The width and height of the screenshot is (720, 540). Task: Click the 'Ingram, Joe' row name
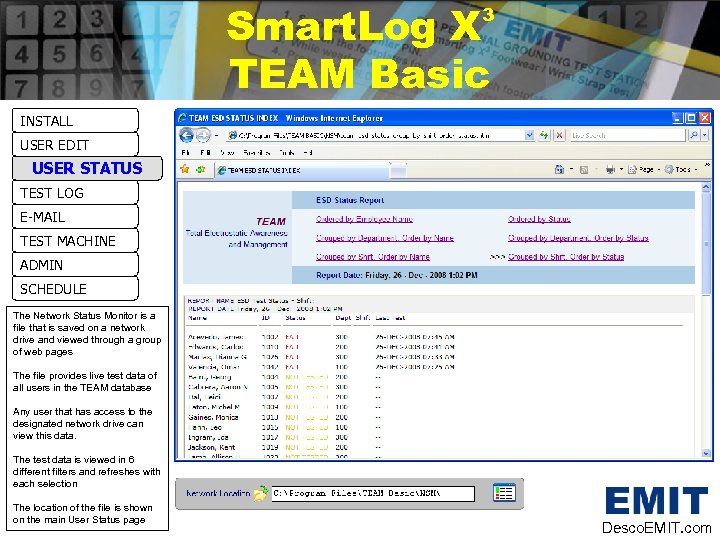(208, 437)
